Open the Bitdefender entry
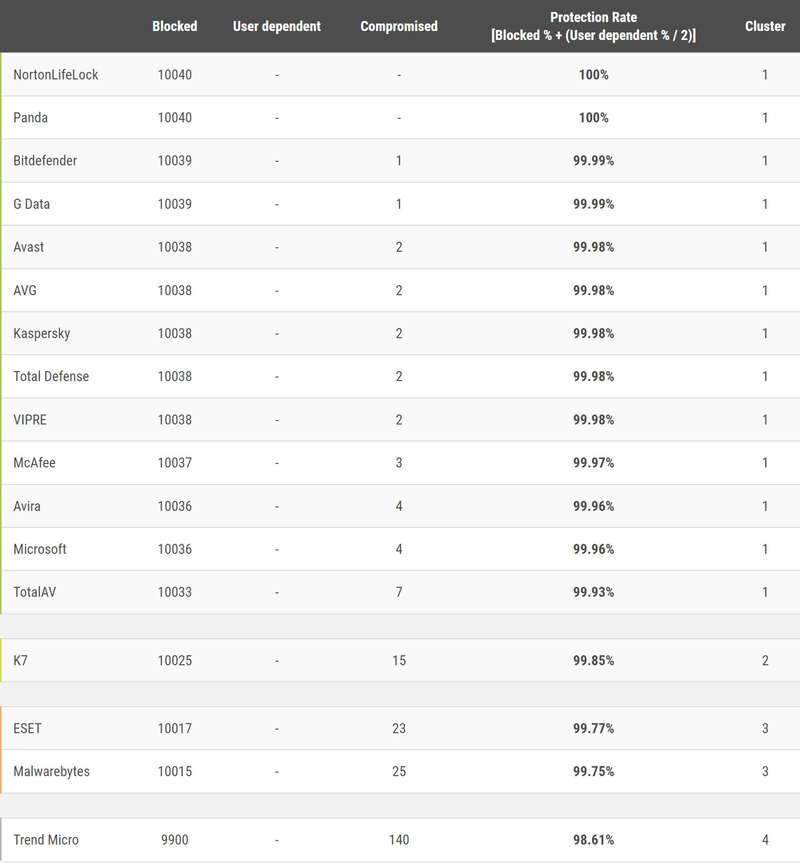 [x=45, y=161]
